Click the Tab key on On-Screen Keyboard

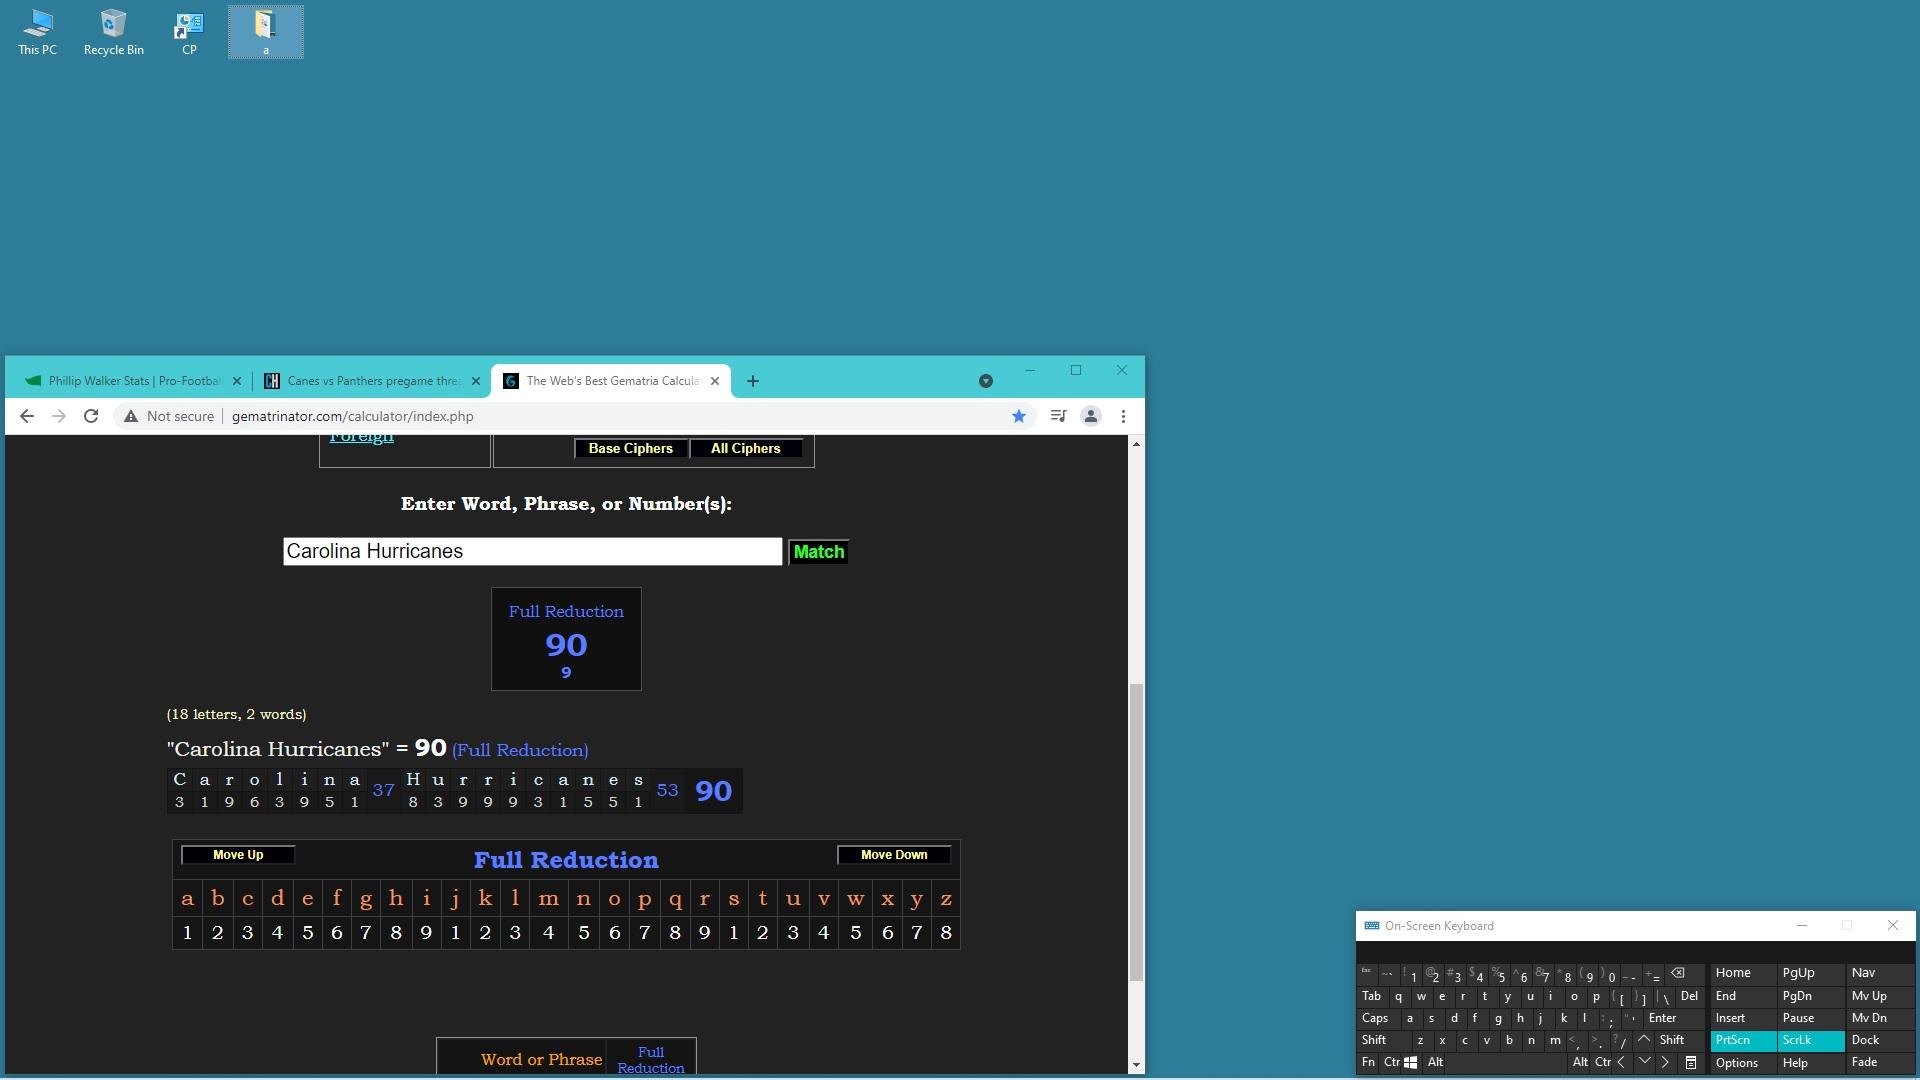click(1372, 996)
